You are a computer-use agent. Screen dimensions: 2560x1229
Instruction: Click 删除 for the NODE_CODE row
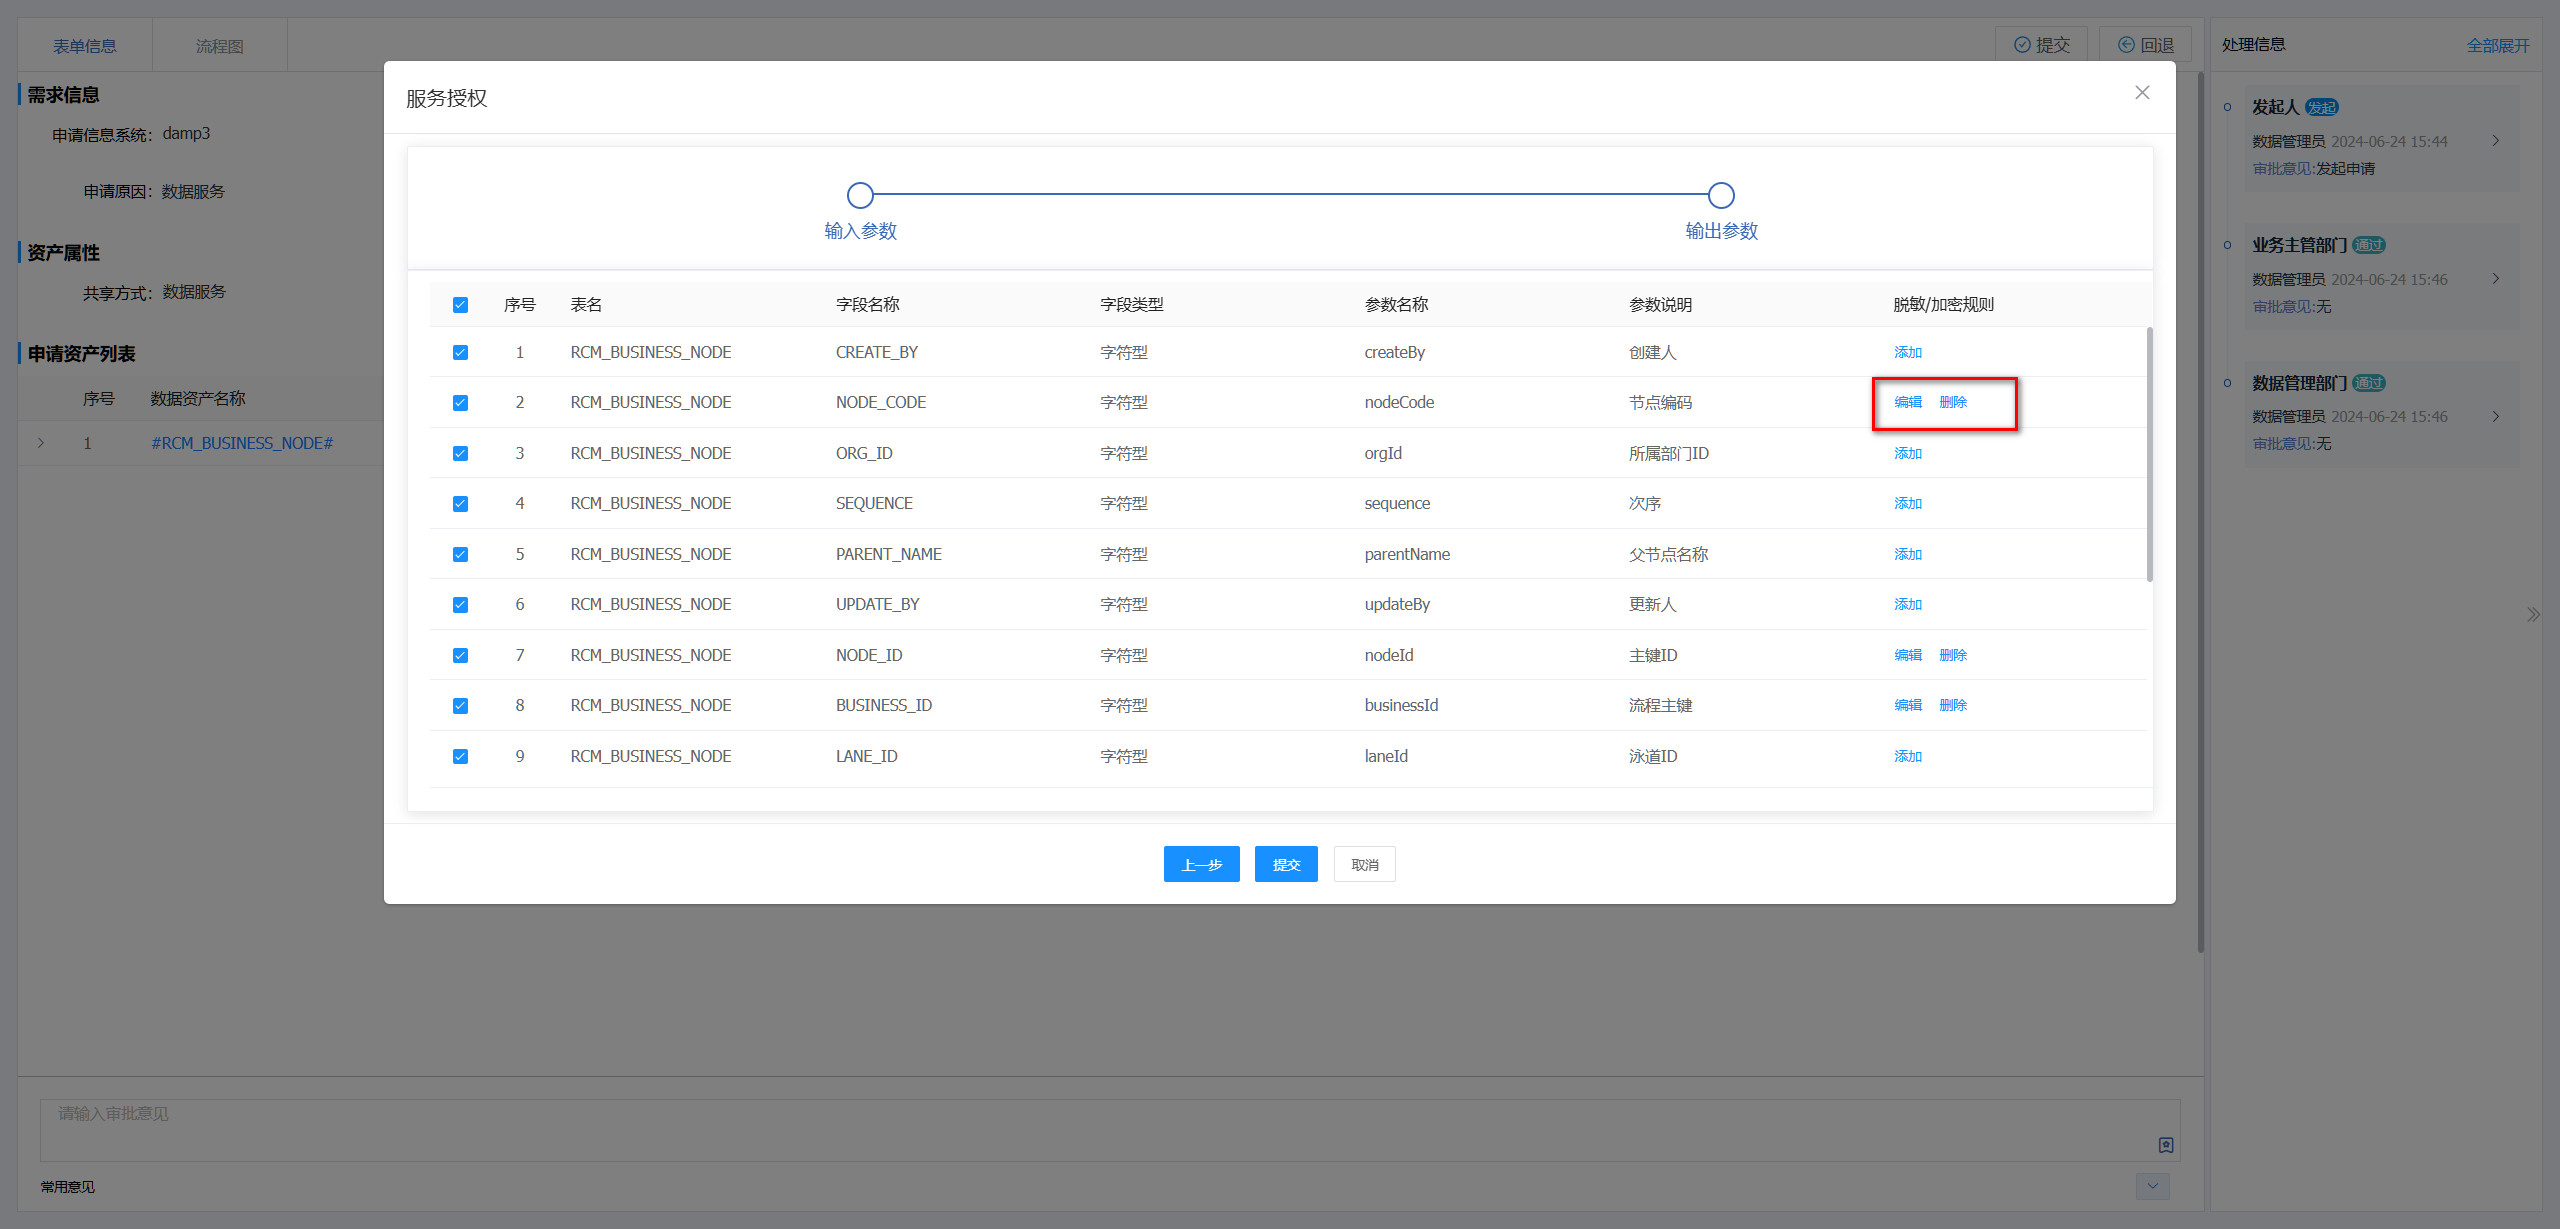tap(1952, 402)
